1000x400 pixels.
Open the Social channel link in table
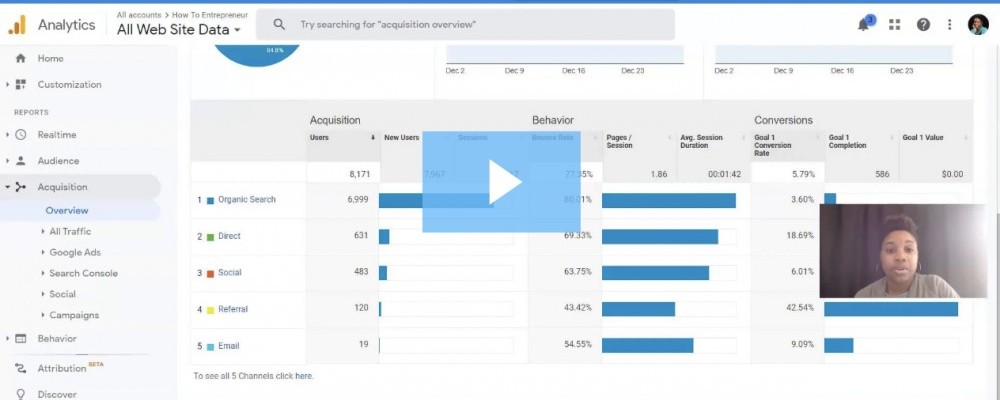click(x=230, y=272)
